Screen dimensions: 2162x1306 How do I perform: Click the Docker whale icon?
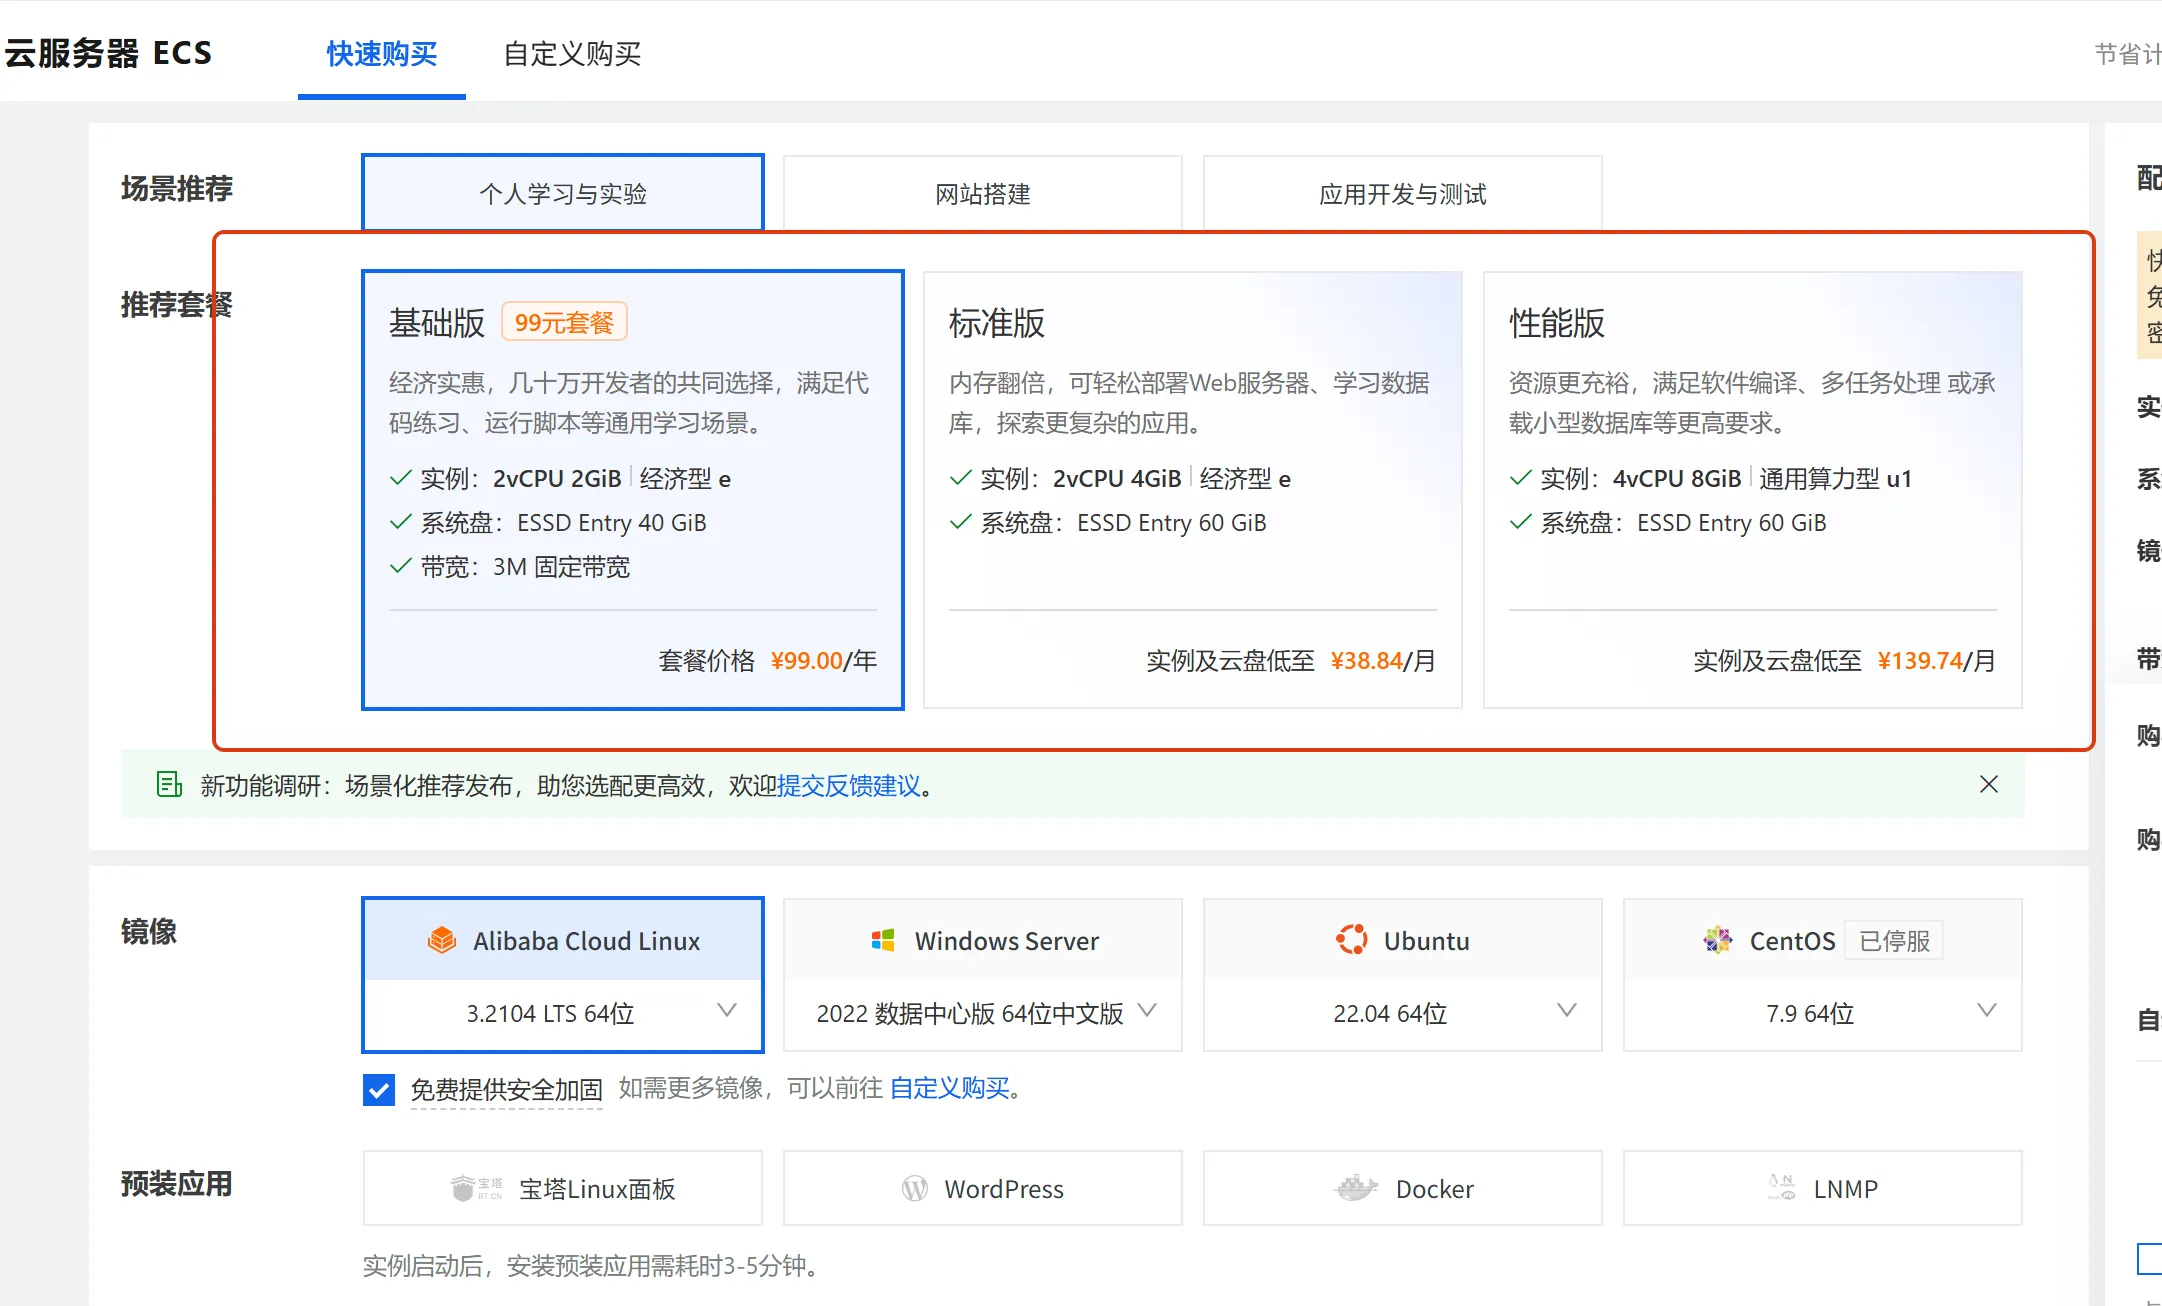tap(1356, 1188)
